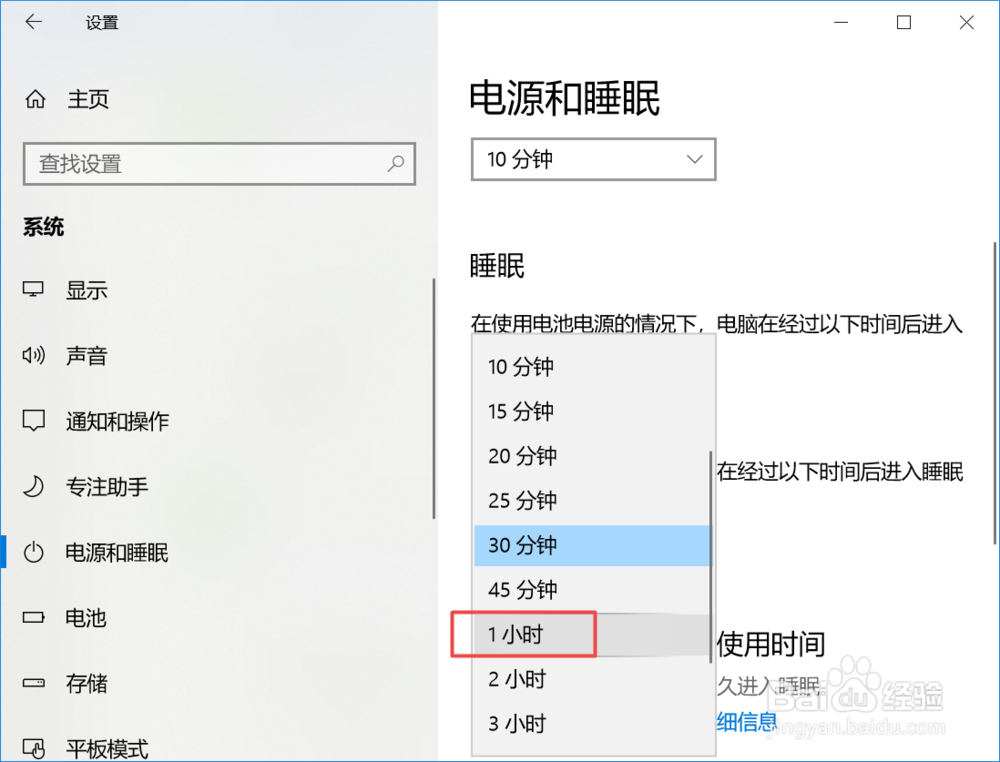Open the 平板模式 settings page

107,747
